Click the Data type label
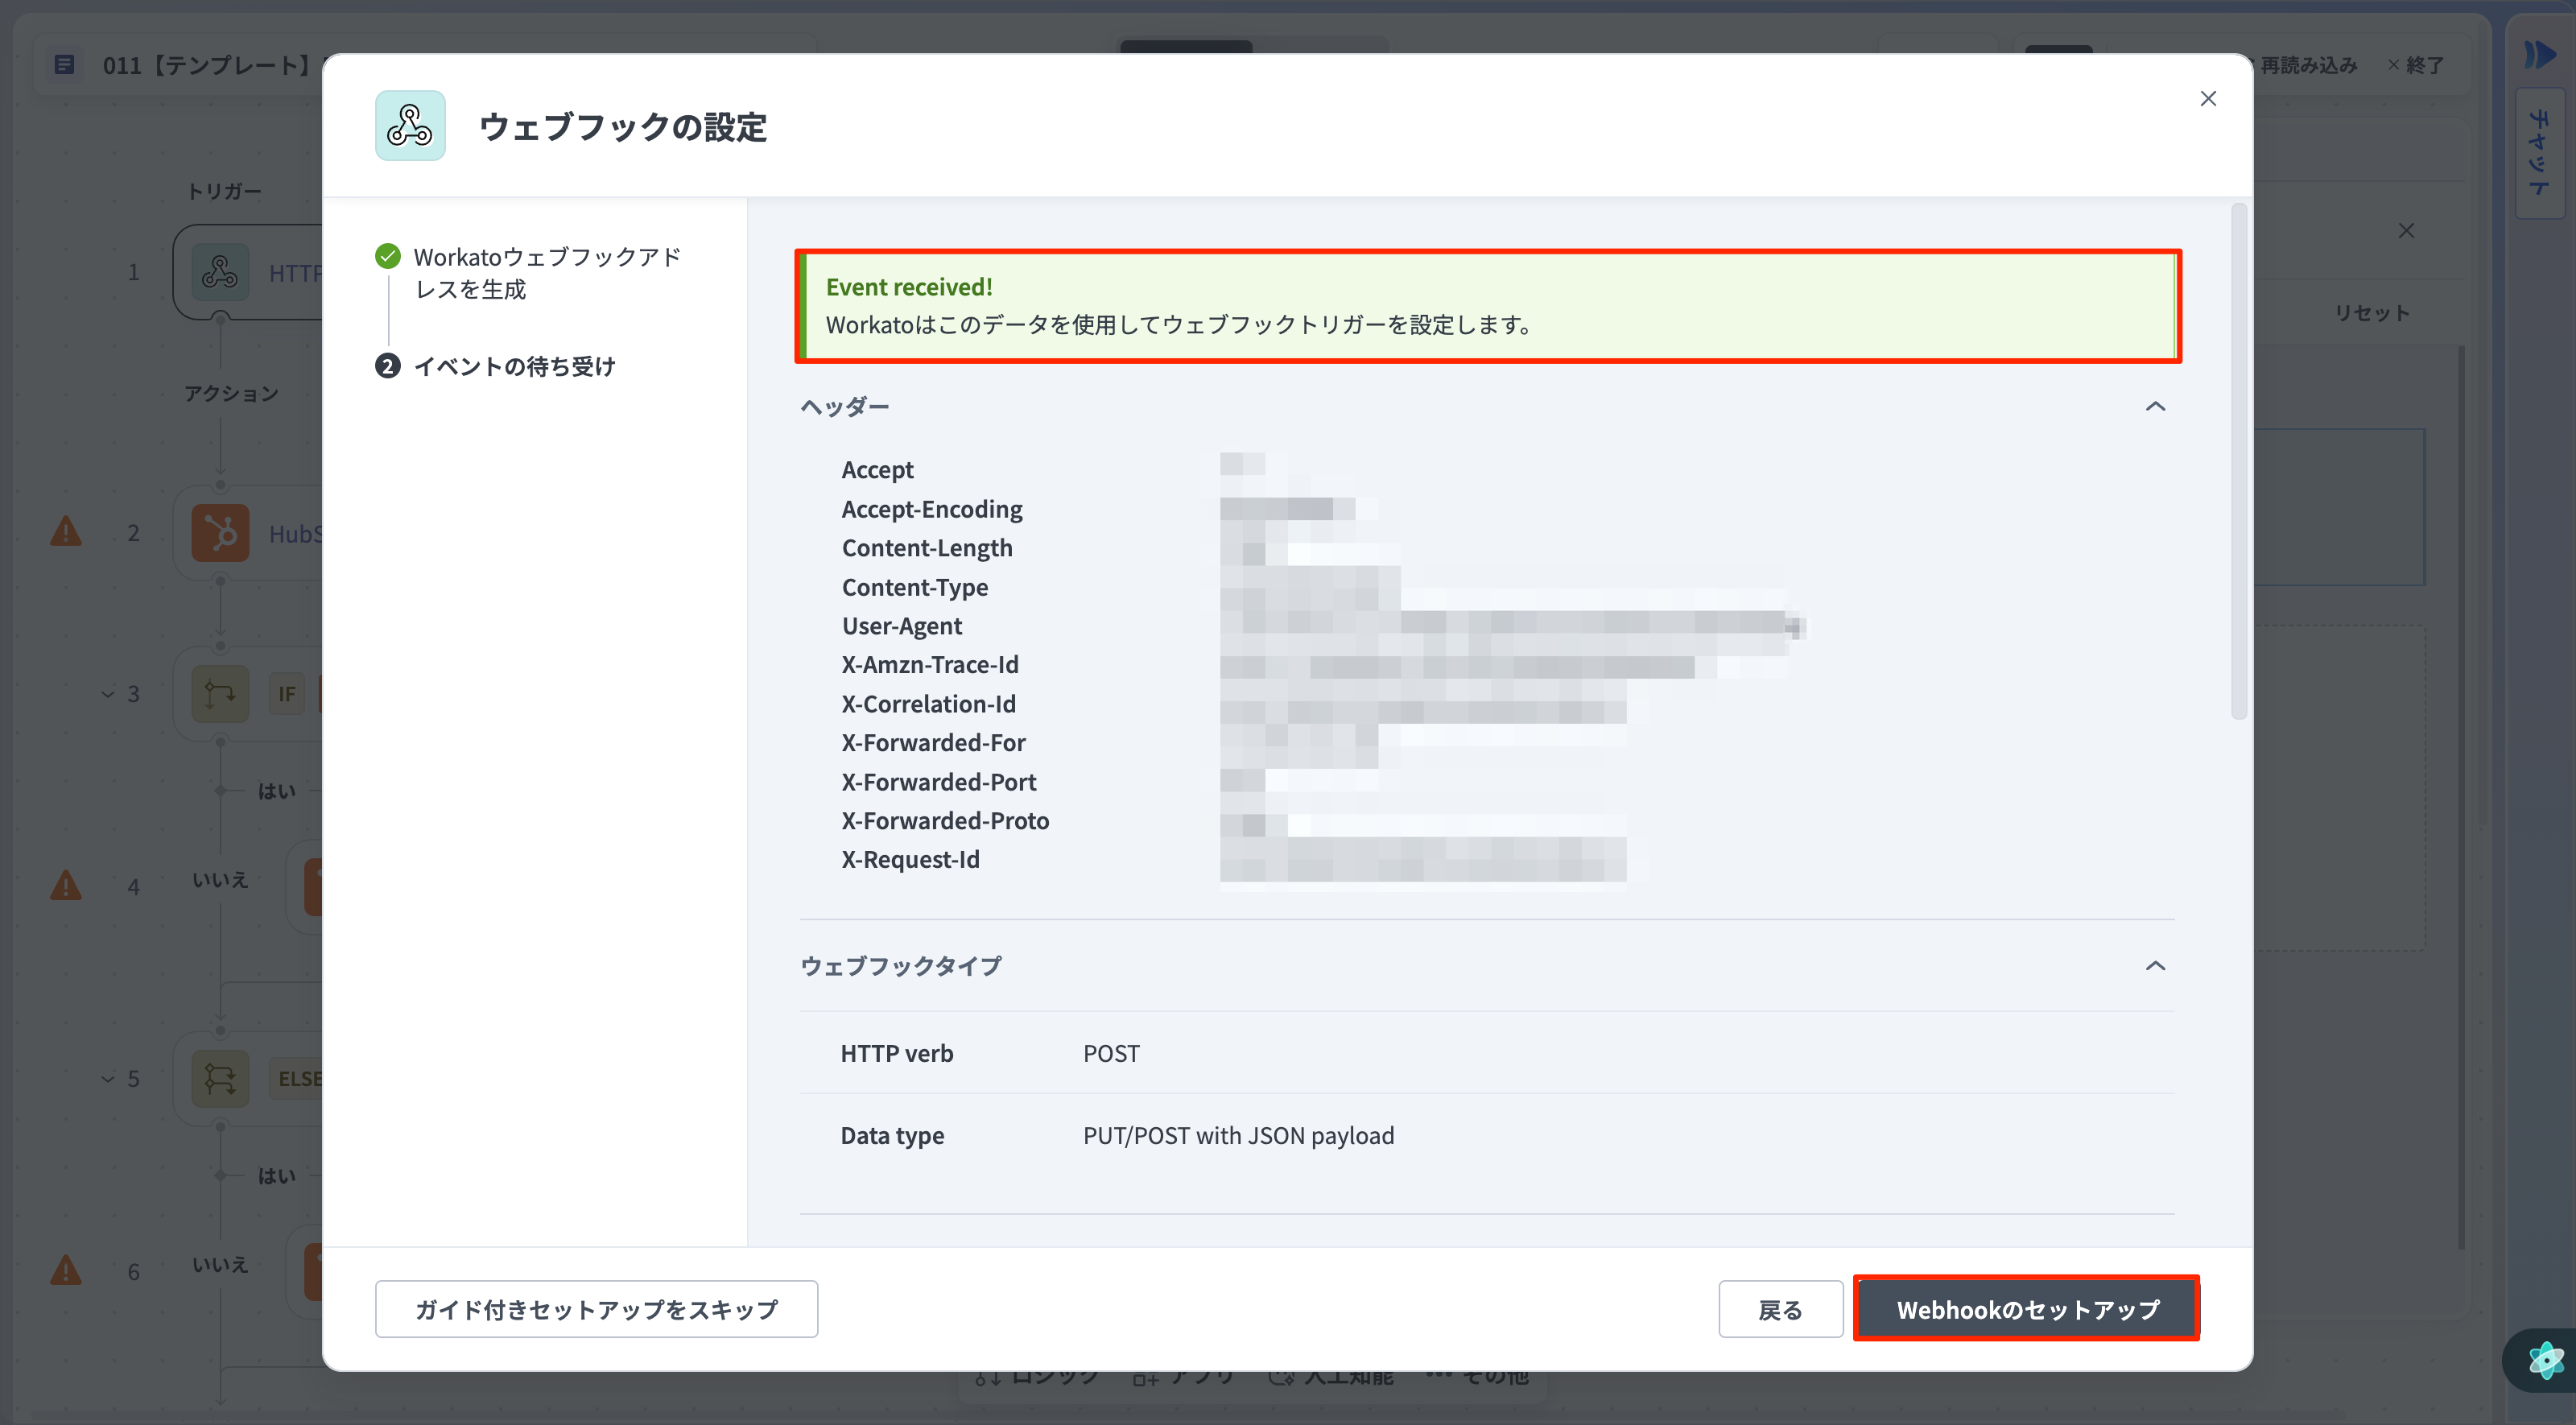Screen dimensions: 2576x1425 892,1135
